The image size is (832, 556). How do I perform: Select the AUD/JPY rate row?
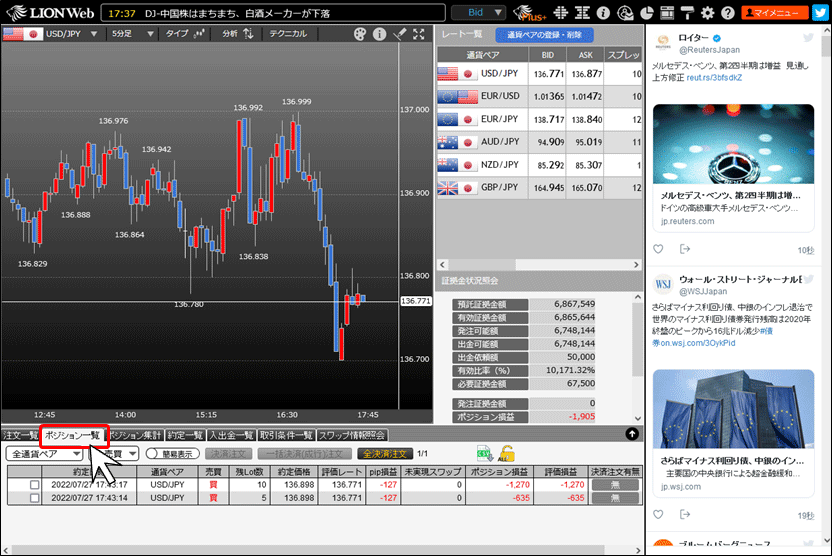[x=539, y=142]
